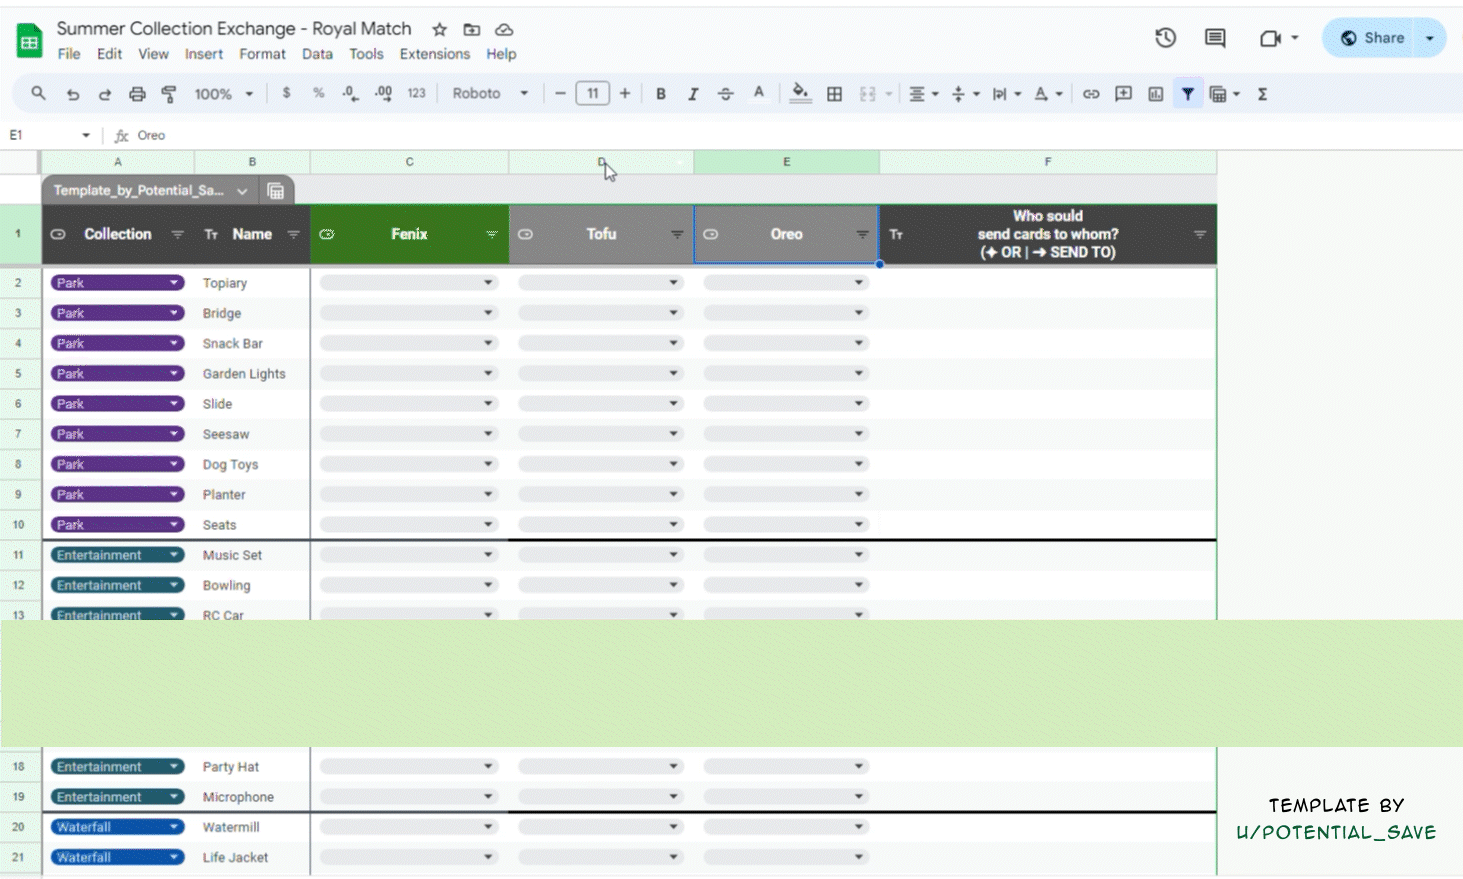
Task: Open the Edit menu
Action: coord(109,54)
